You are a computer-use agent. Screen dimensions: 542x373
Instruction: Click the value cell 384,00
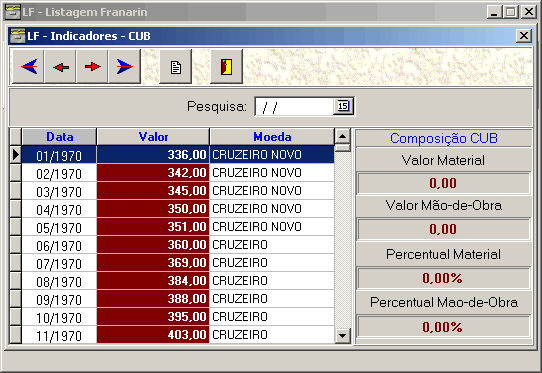coord(153,280)
